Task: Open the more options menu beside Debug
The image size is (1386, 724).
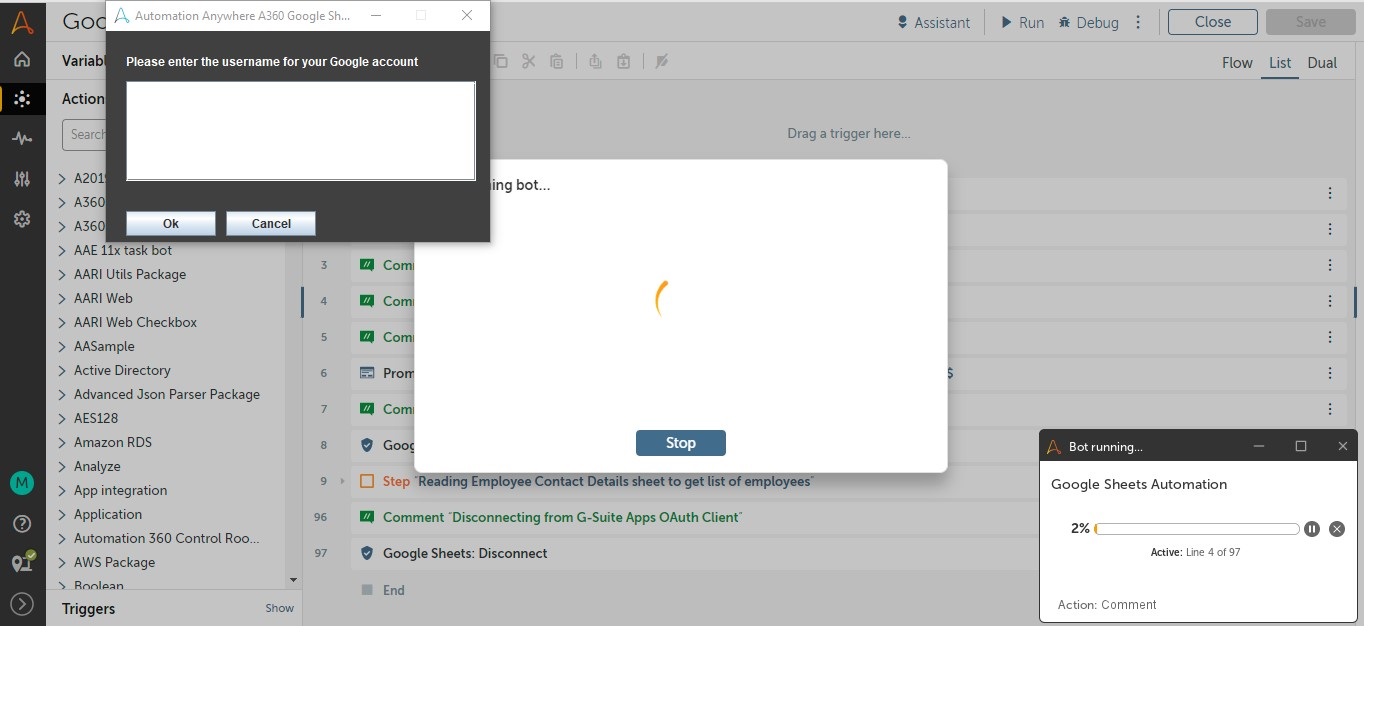Action: pos(1138,22)
